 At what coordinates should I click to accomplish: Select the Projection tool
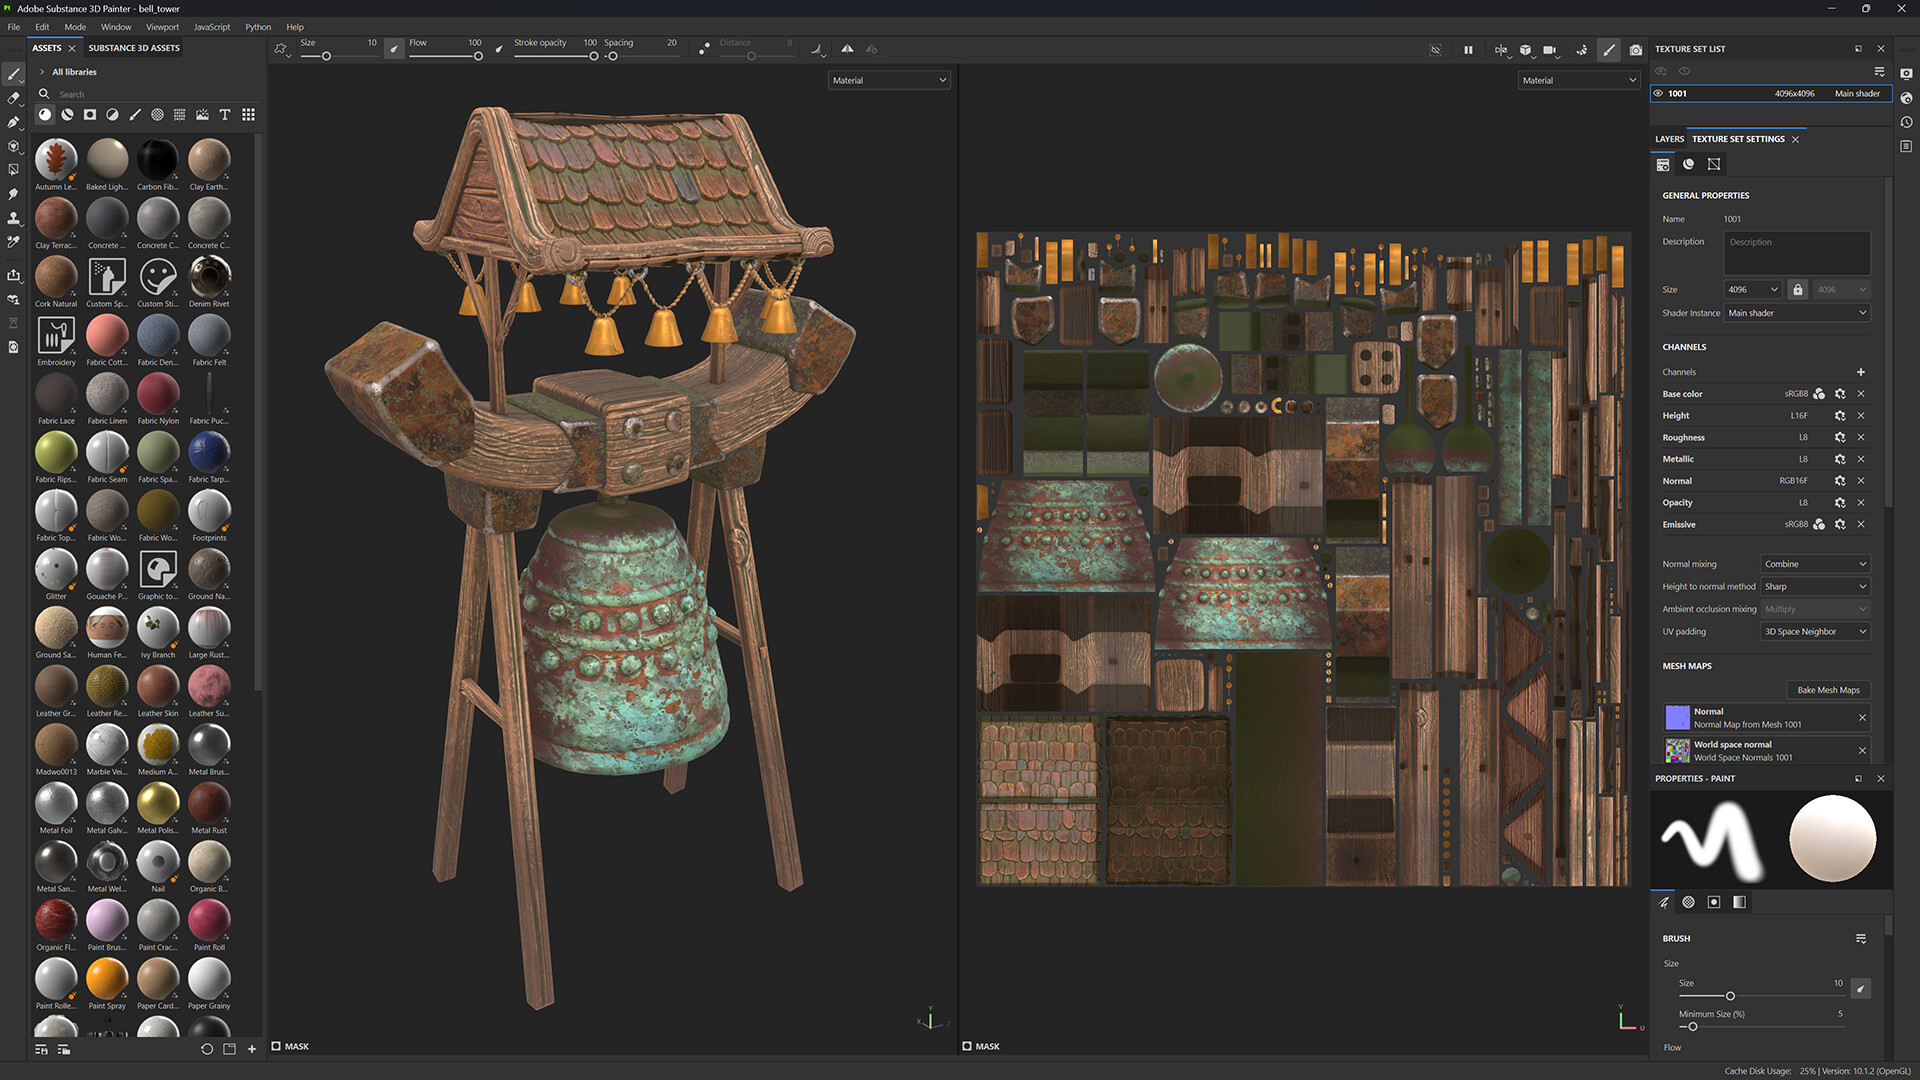pos(14,122)
